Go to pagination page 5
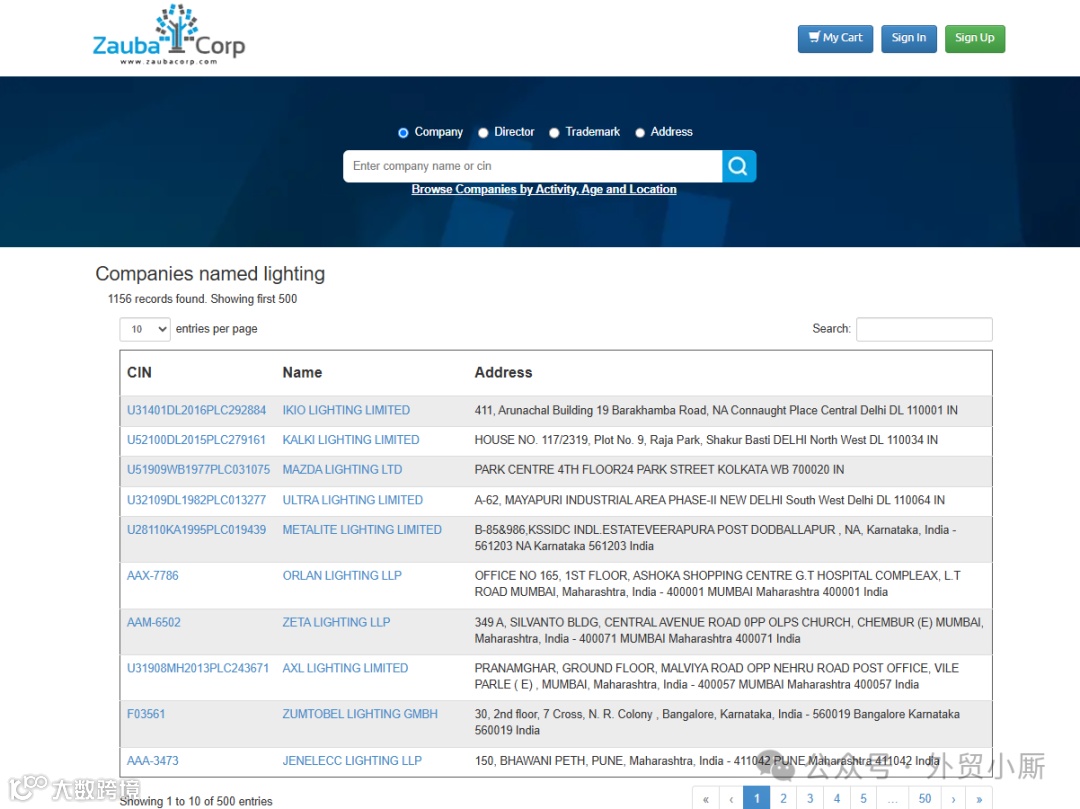 click(863, 799)
